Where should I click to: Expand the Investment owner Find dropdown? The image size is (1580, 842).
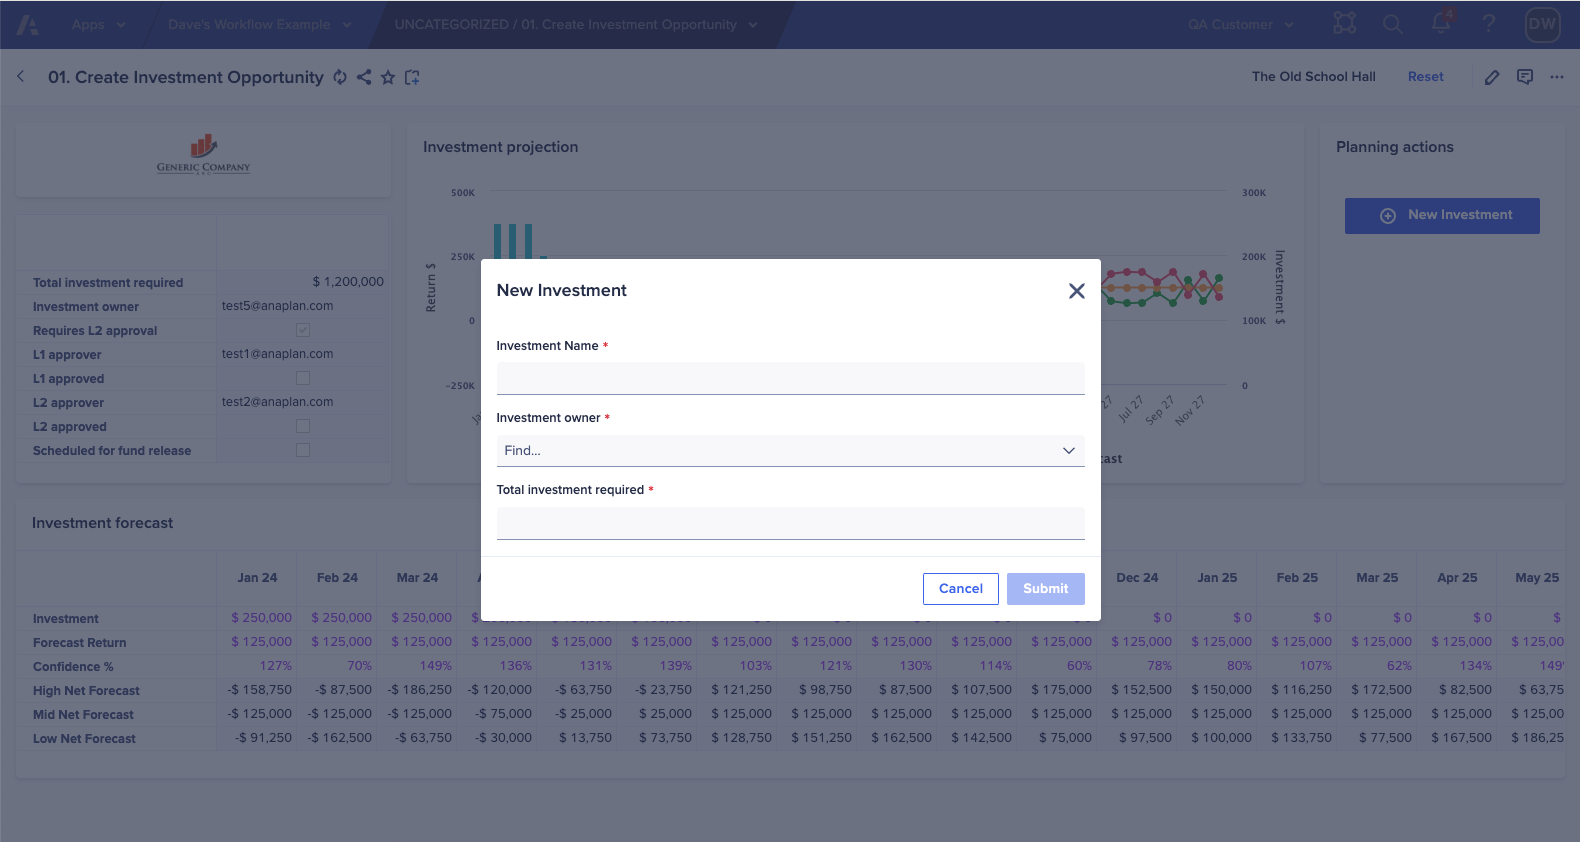[x=790, y=451]
